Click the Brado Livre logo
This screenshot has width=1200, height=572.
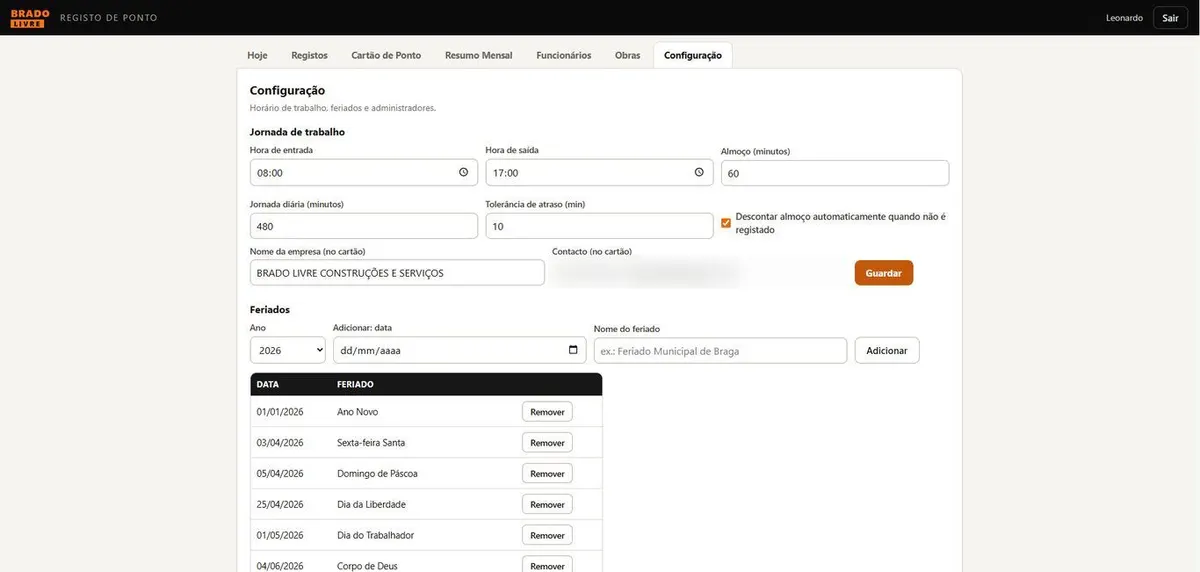tap(30, 18)
